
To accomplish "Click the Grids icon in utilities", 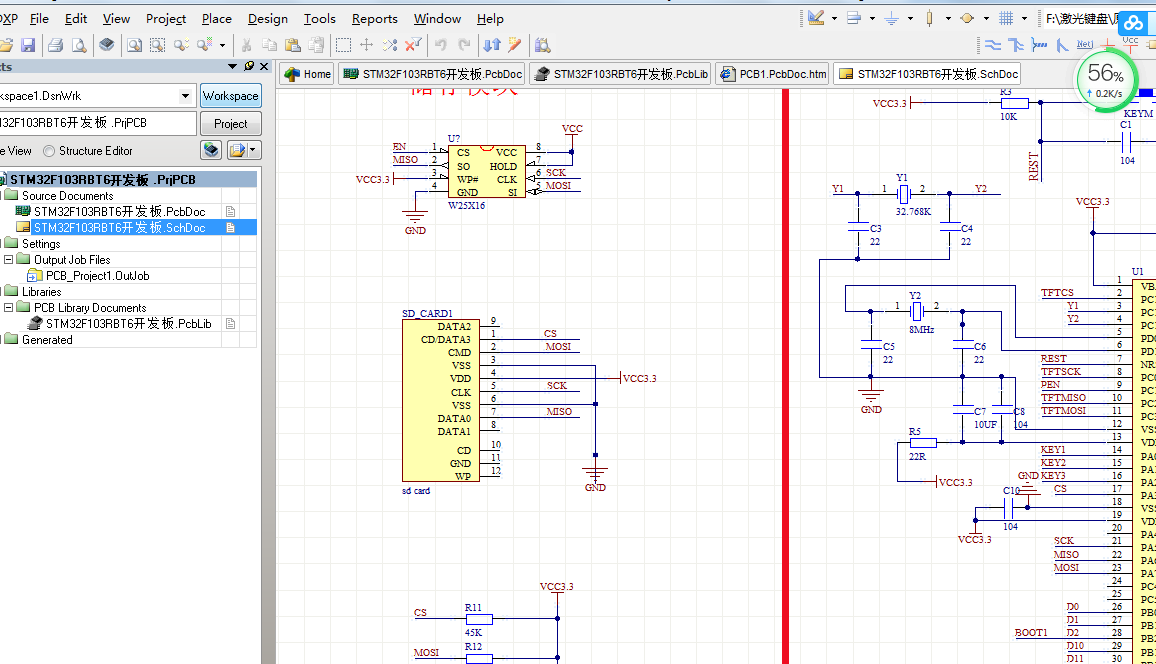I will (x=1006, y=18).
